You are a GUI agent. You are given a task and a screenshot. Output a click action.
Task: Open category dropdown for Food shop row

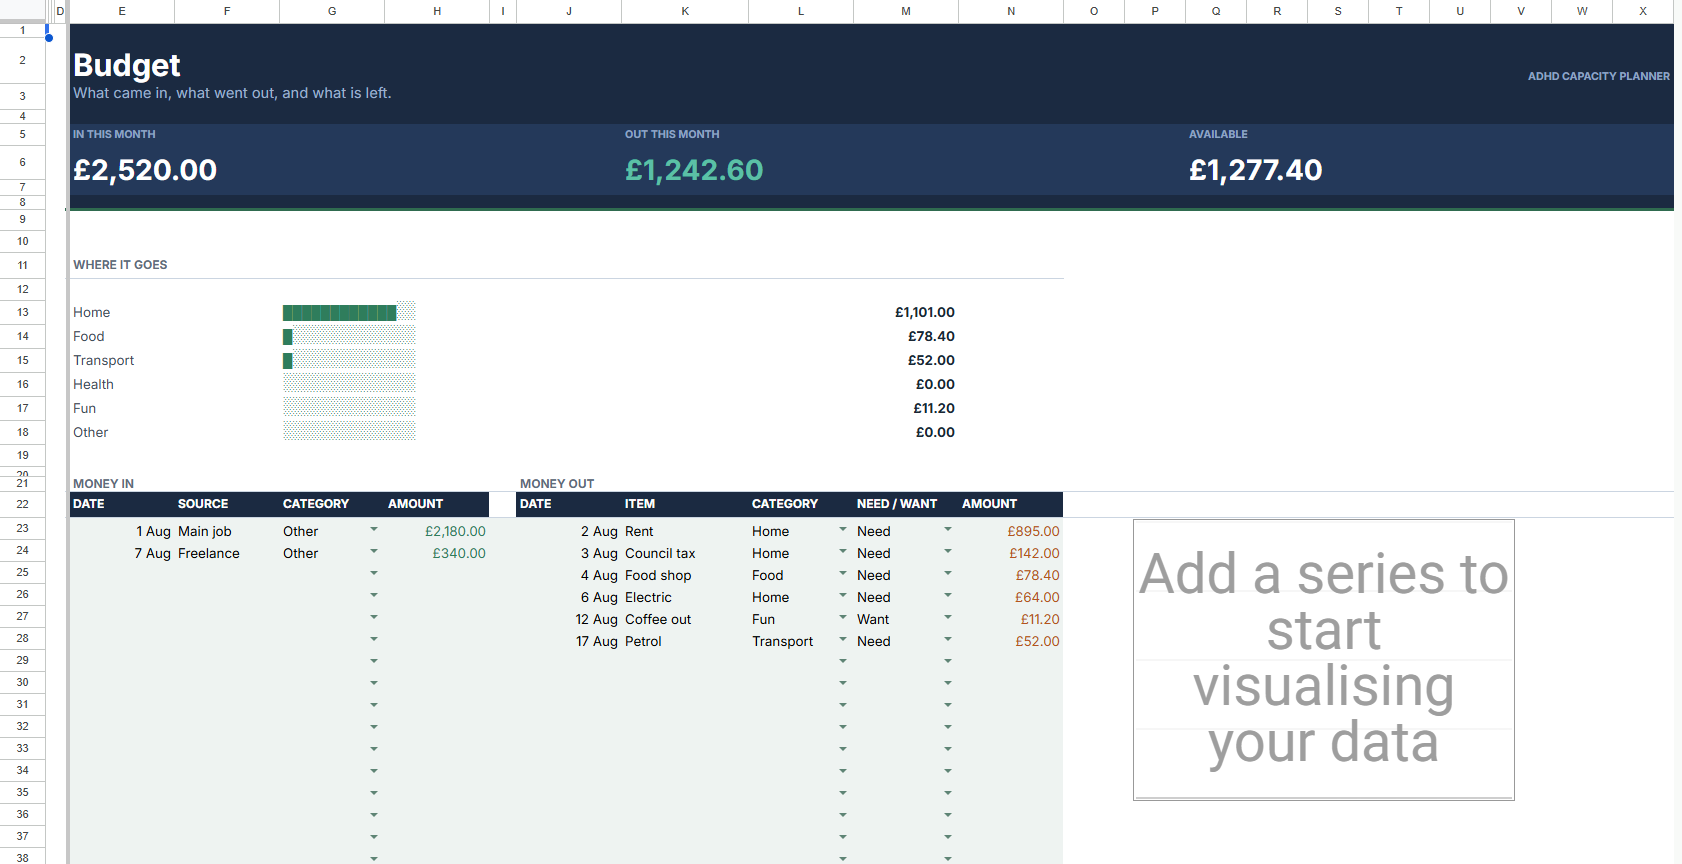tap(843, 574)
